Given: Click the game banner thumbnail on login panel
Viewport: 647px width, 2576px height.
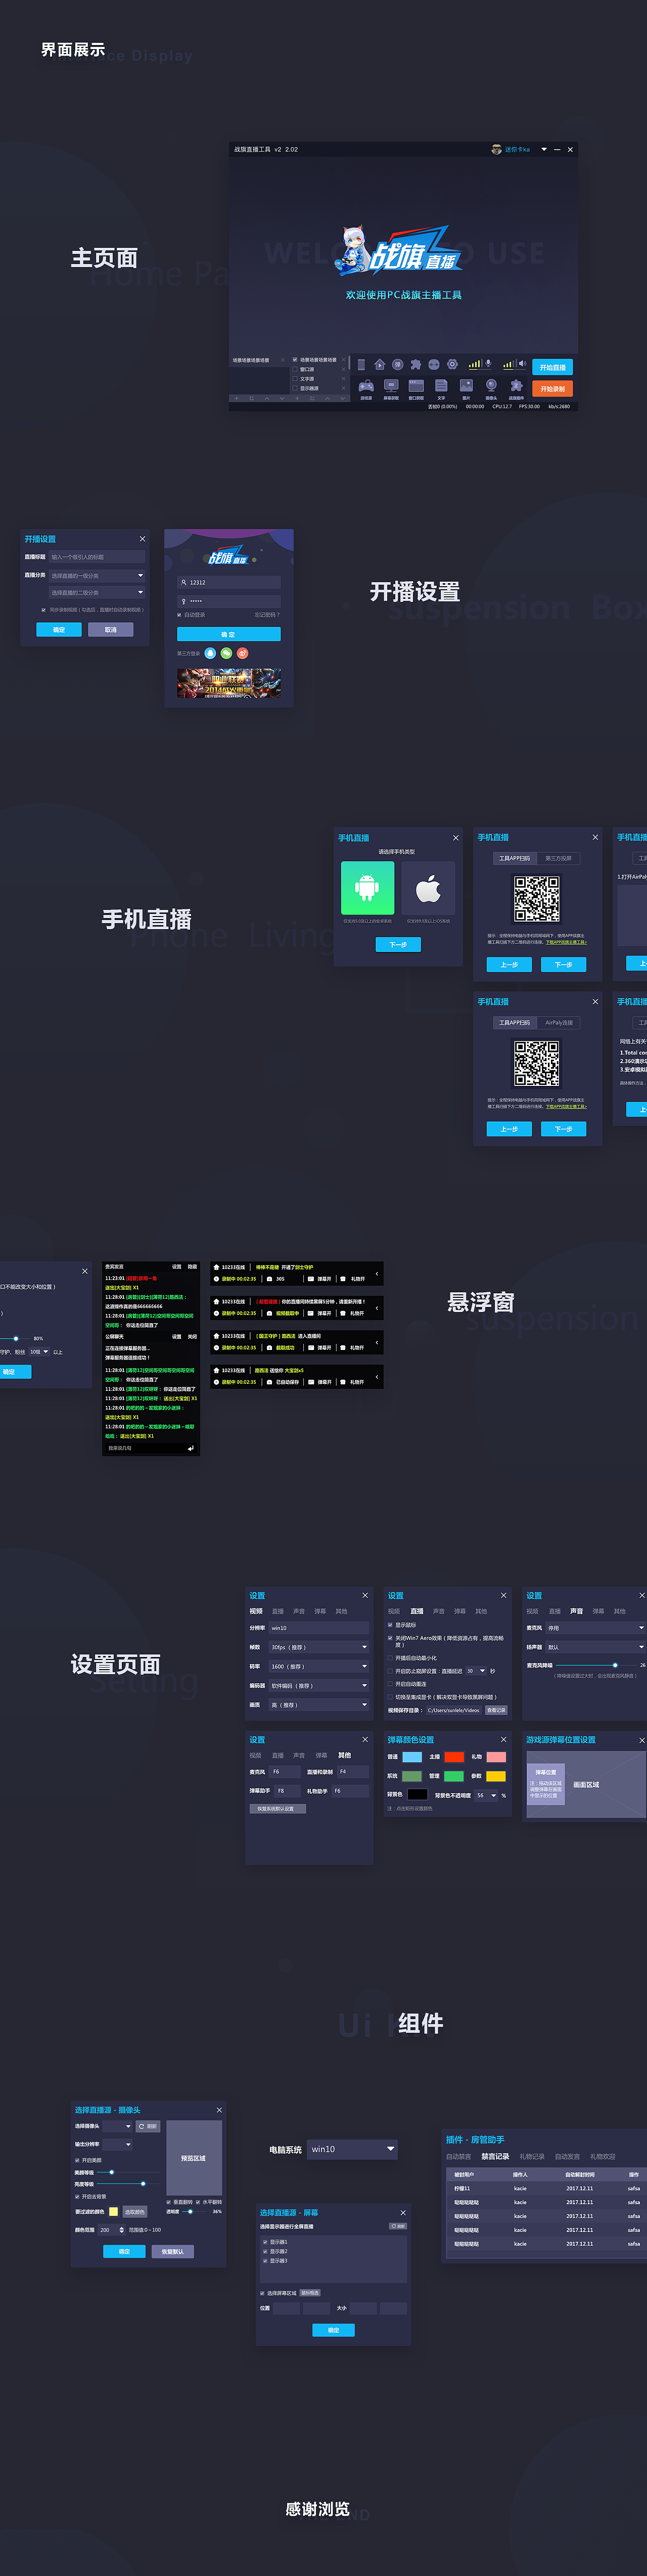Looking at the screenshot, I should pyautogui.click(x=229, y=683).
